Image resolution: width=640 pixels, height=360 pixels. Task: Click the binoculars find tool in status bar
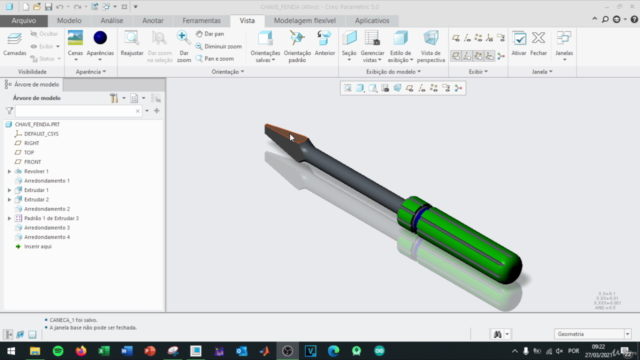point(497,334)
